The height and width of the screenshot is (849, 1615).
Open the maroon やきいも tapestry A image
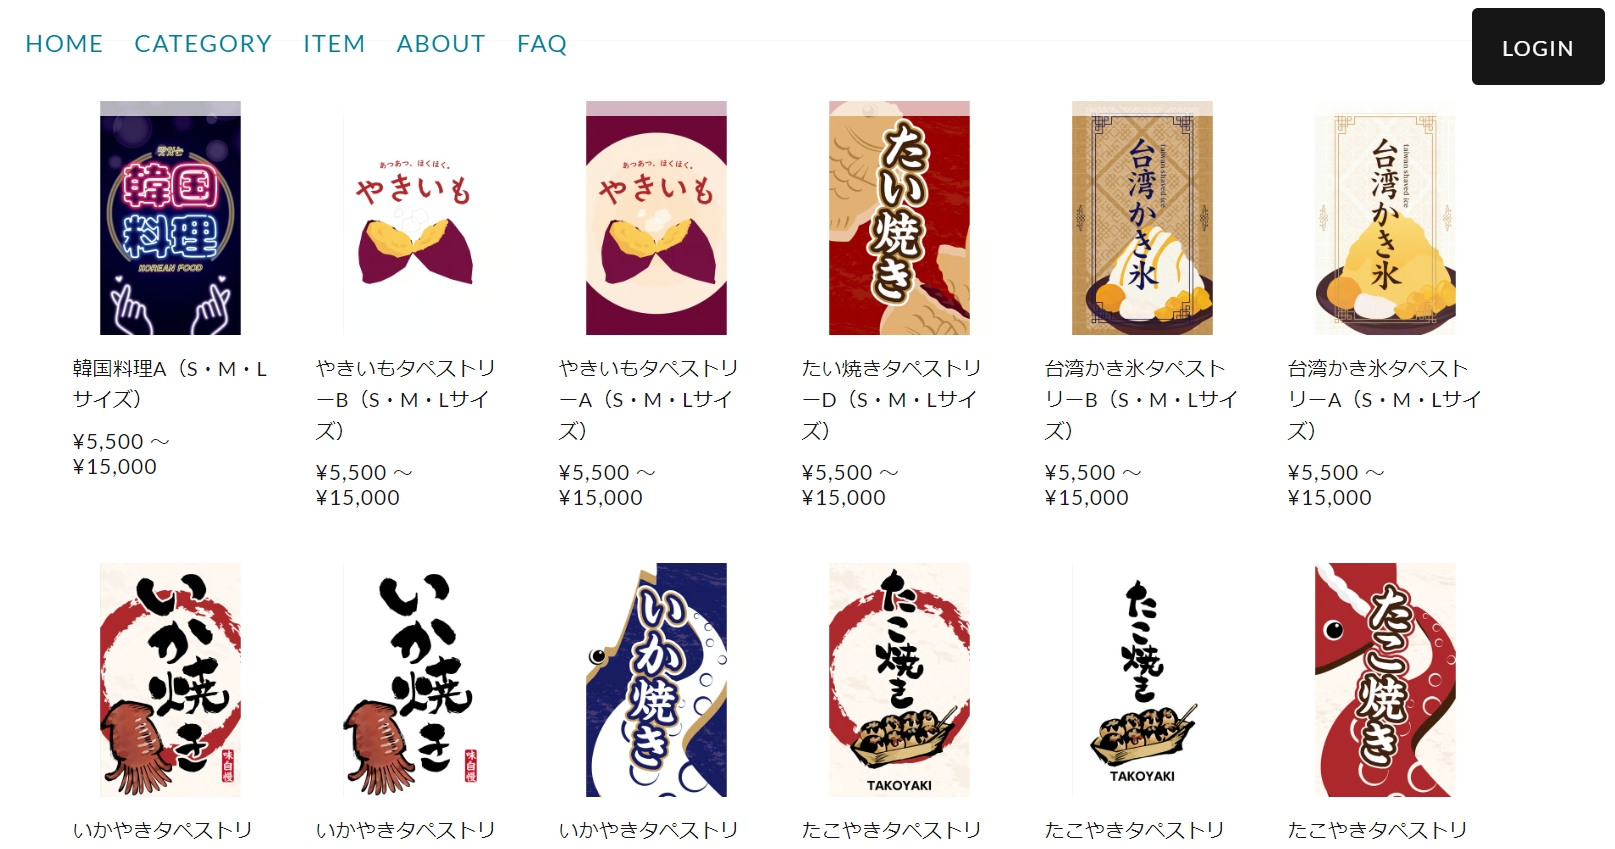click(x=656, y=218)
